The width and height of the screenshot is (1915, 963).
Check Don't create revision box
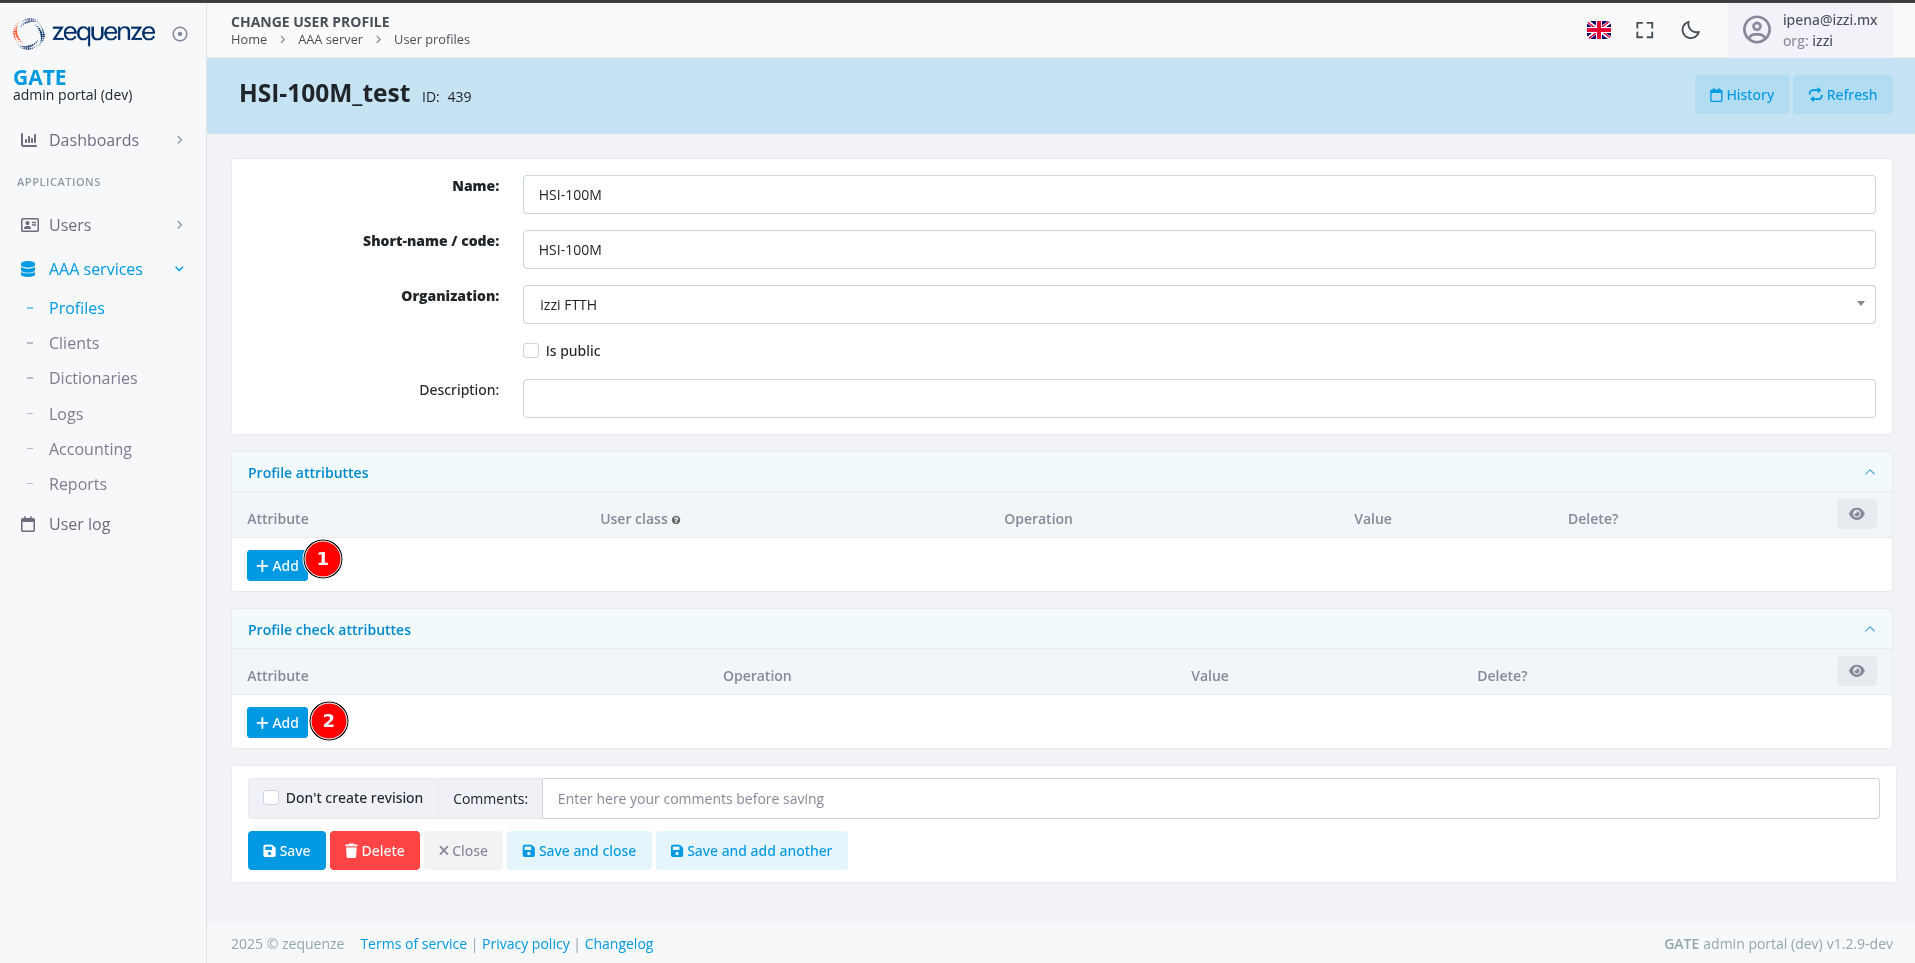[x=271, y=798]
